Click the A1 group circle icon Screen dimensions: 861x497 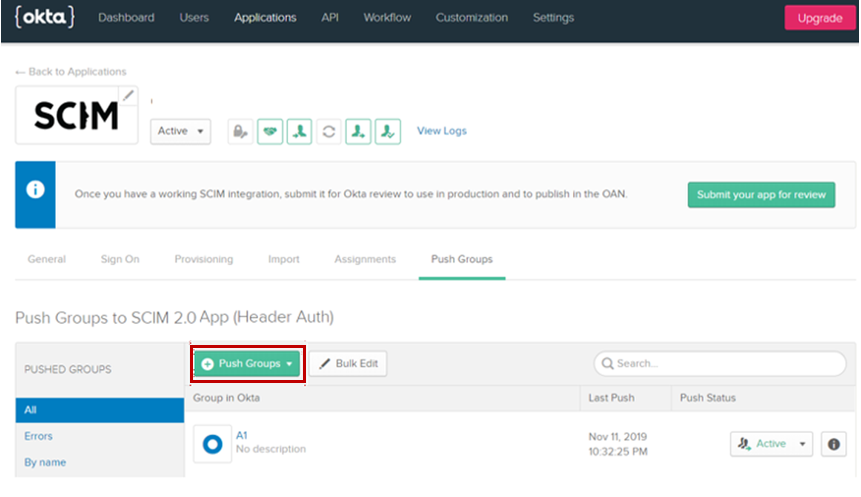coord(212,444)
